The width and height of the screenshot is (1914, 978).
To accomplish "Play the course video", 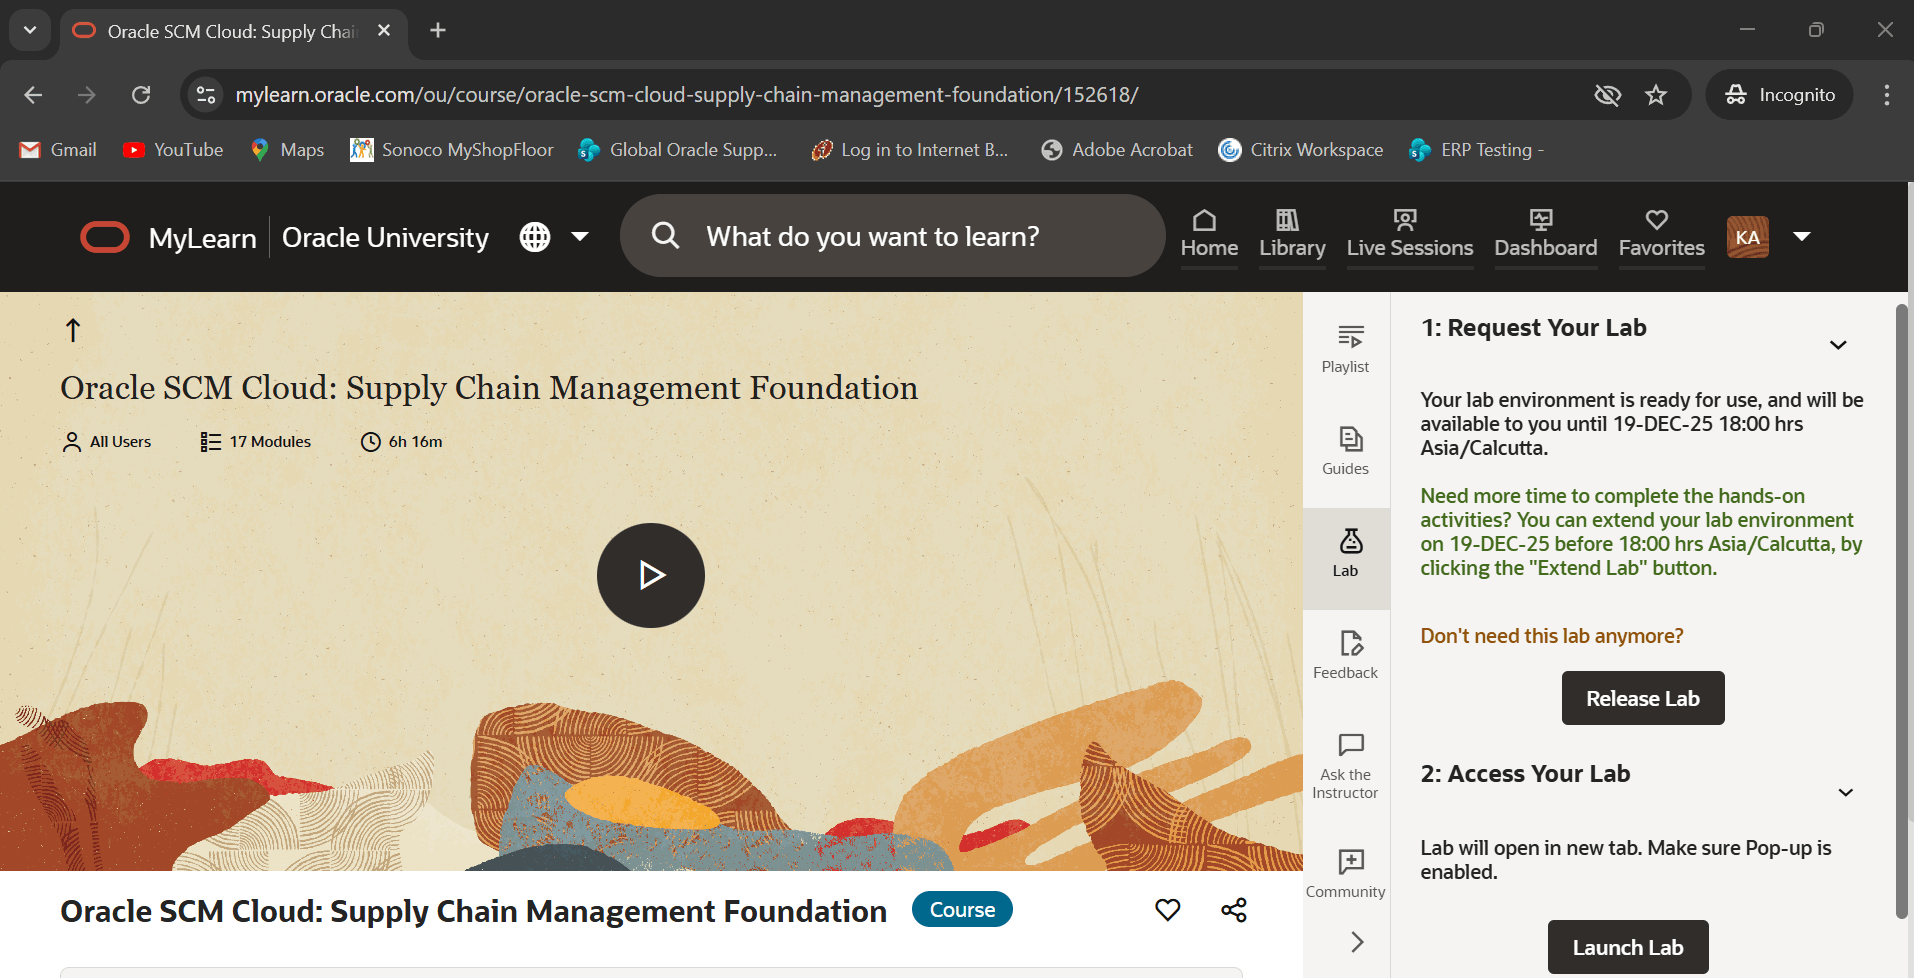I will tap(651, 575).
